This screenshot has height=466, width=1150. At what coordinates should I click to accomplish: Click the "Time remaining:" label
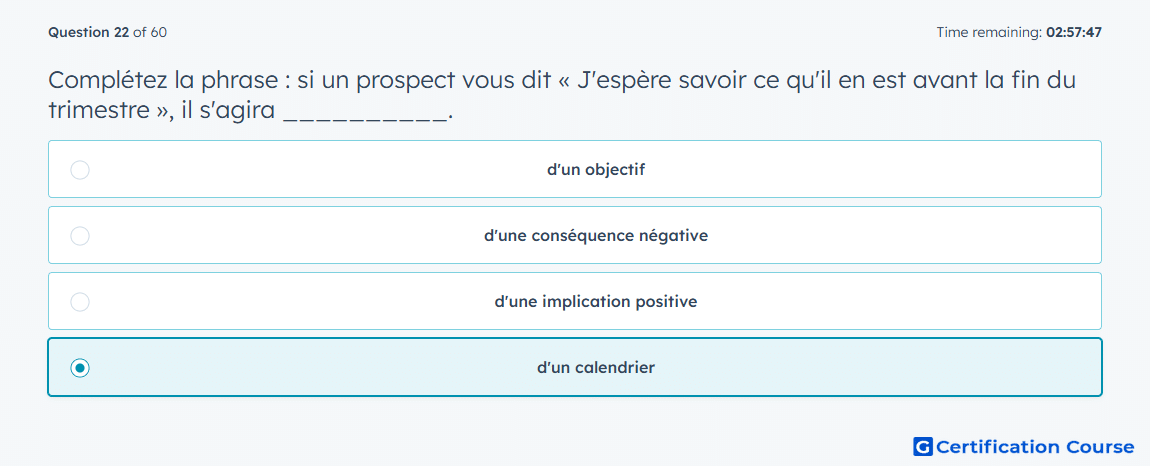(989, 32)
